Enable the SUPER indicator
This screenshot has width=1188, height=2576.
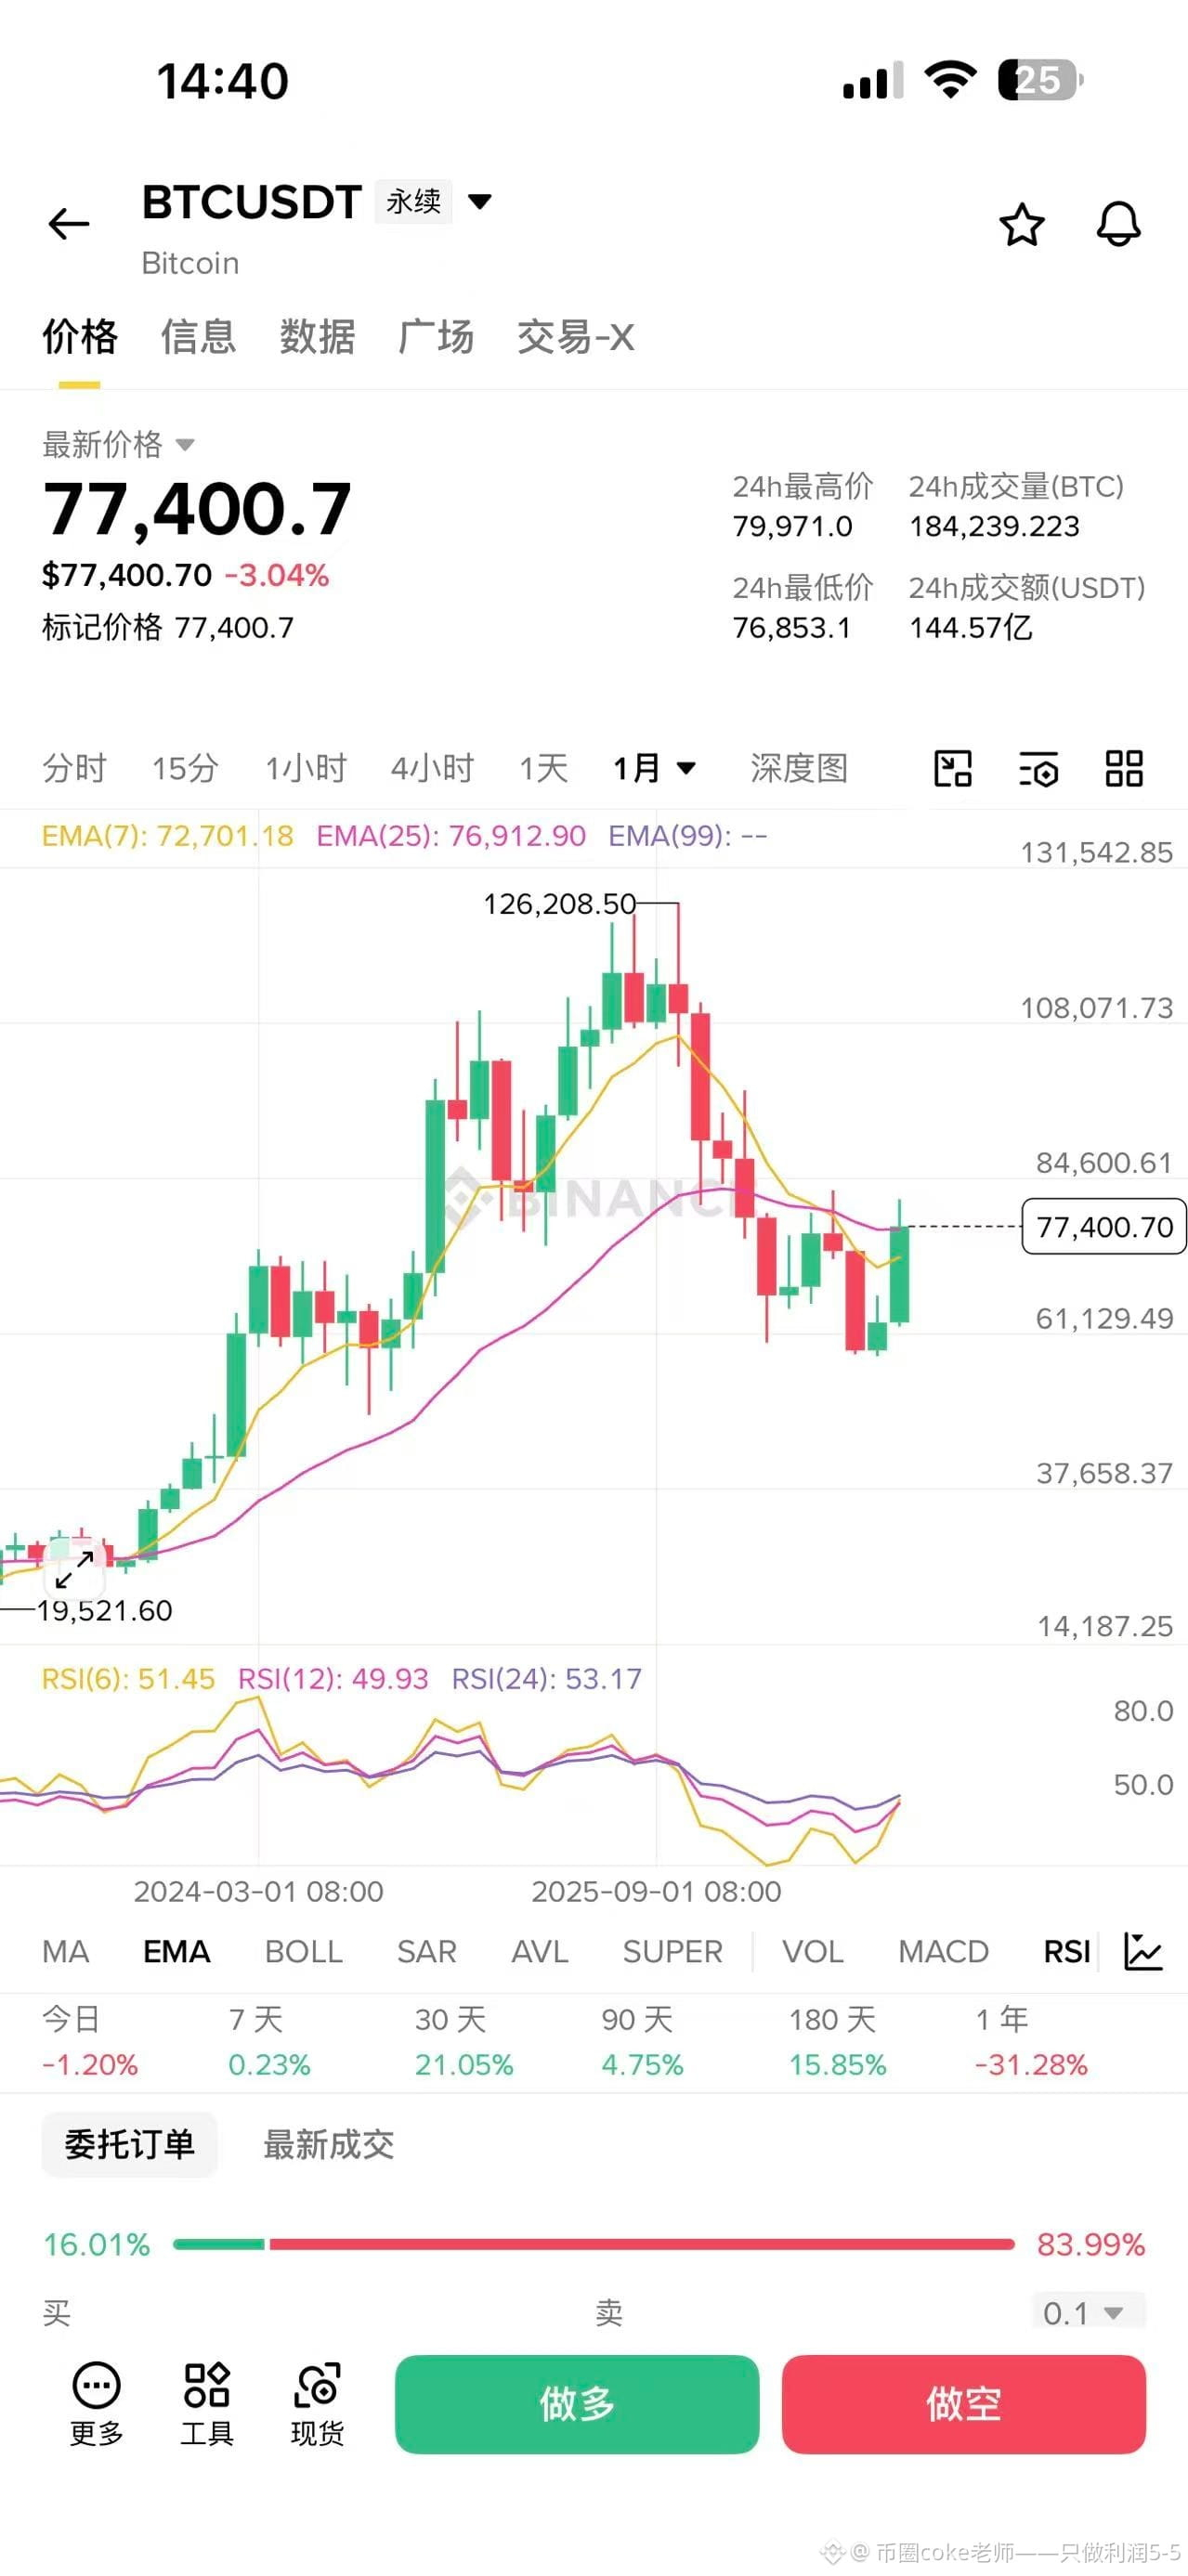coord(673,1951)
